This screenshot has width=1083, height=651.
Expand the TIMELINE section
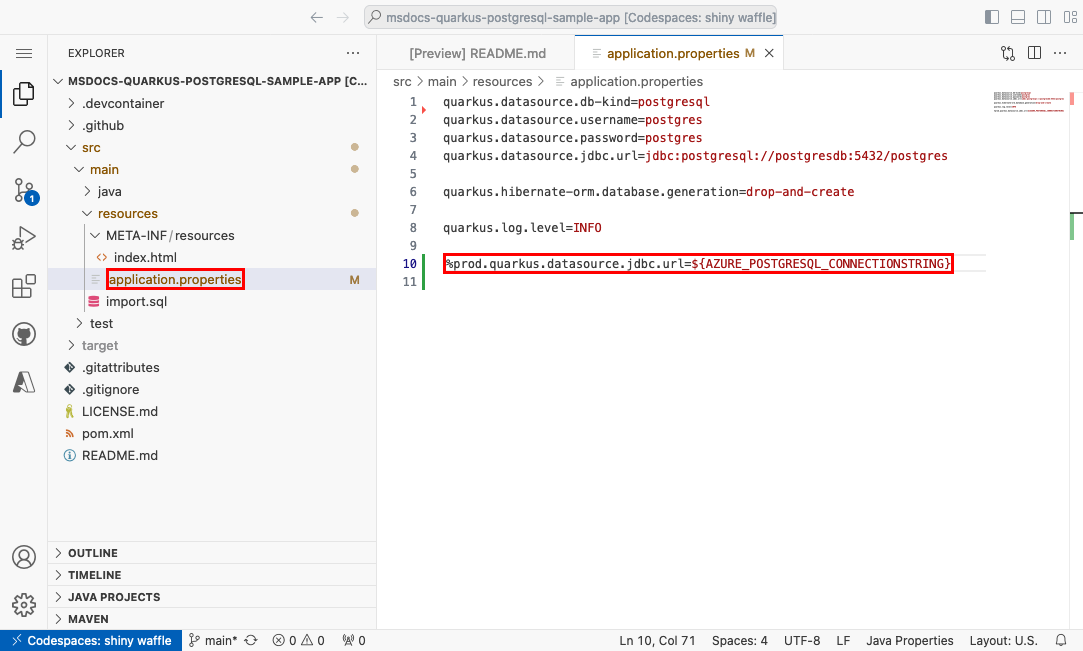[212, 575]
